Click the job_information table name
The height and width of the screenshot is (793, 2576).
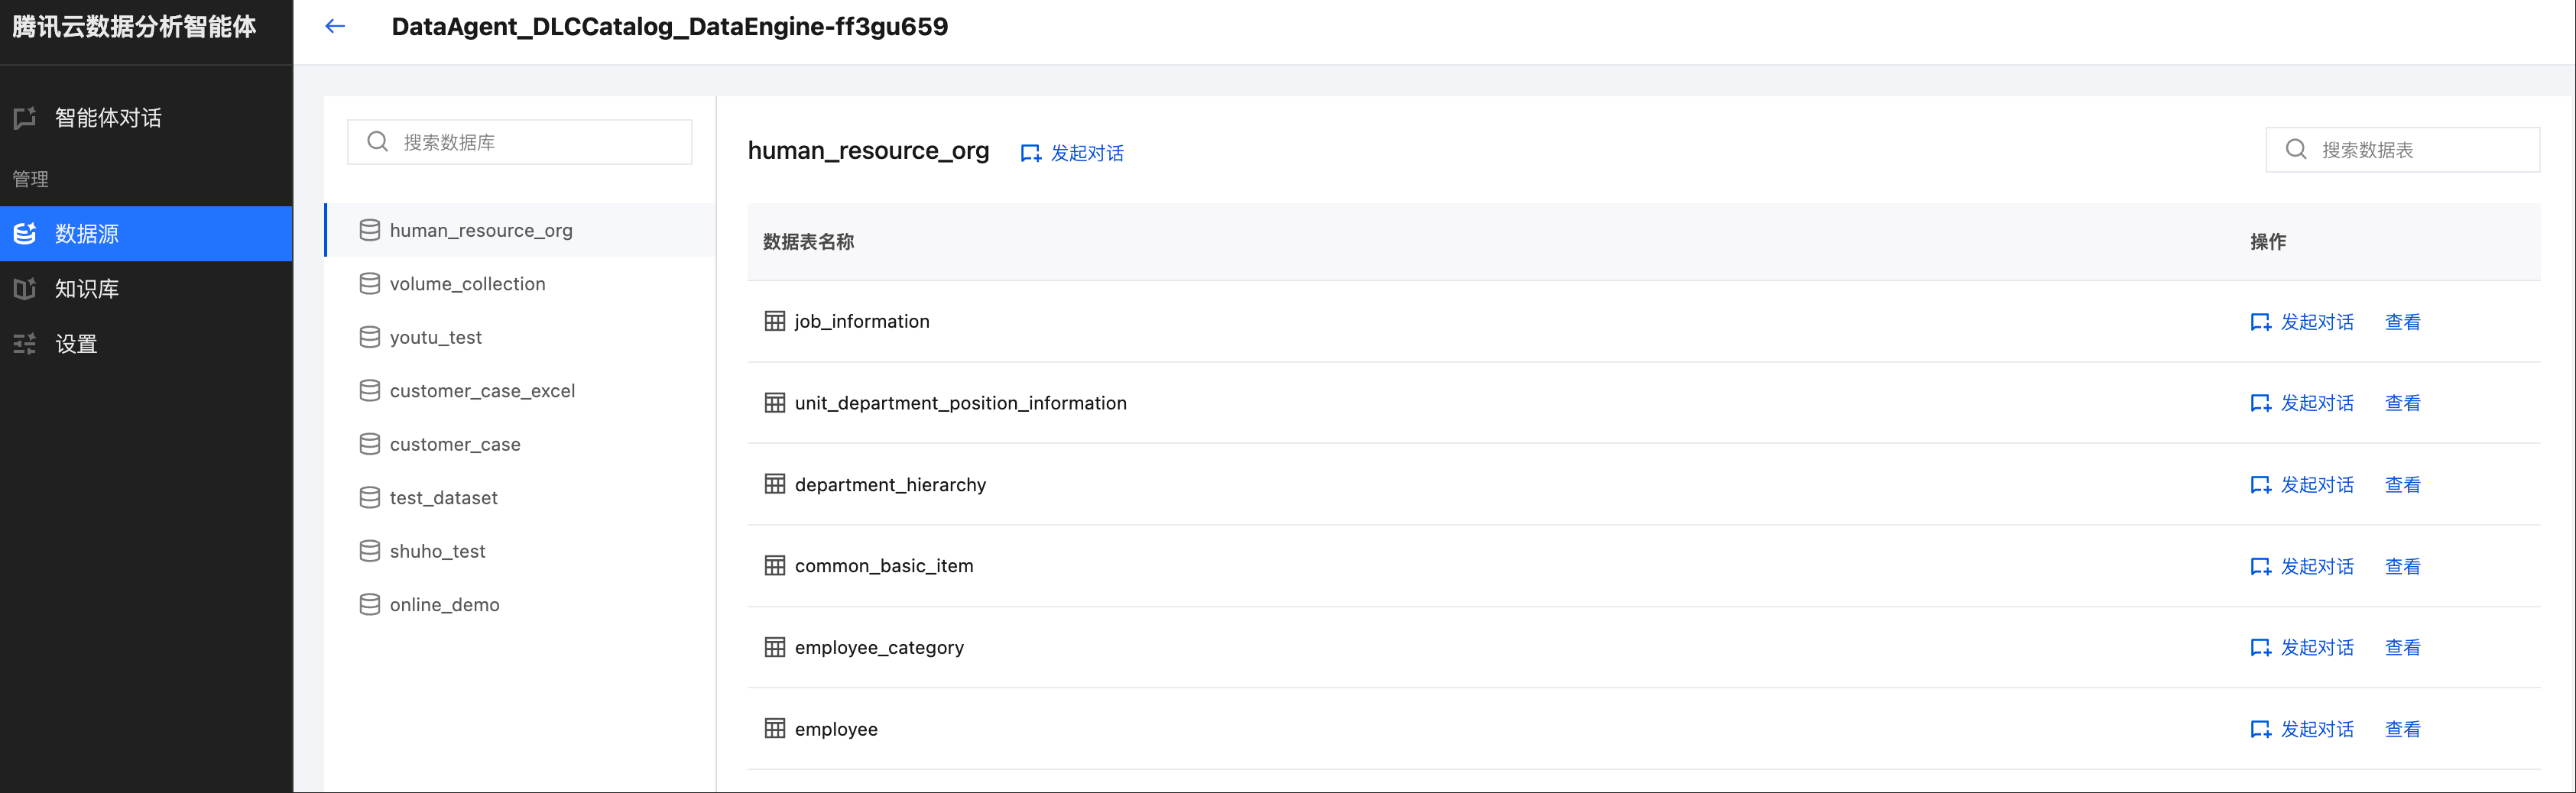click(x=862, y=321)
